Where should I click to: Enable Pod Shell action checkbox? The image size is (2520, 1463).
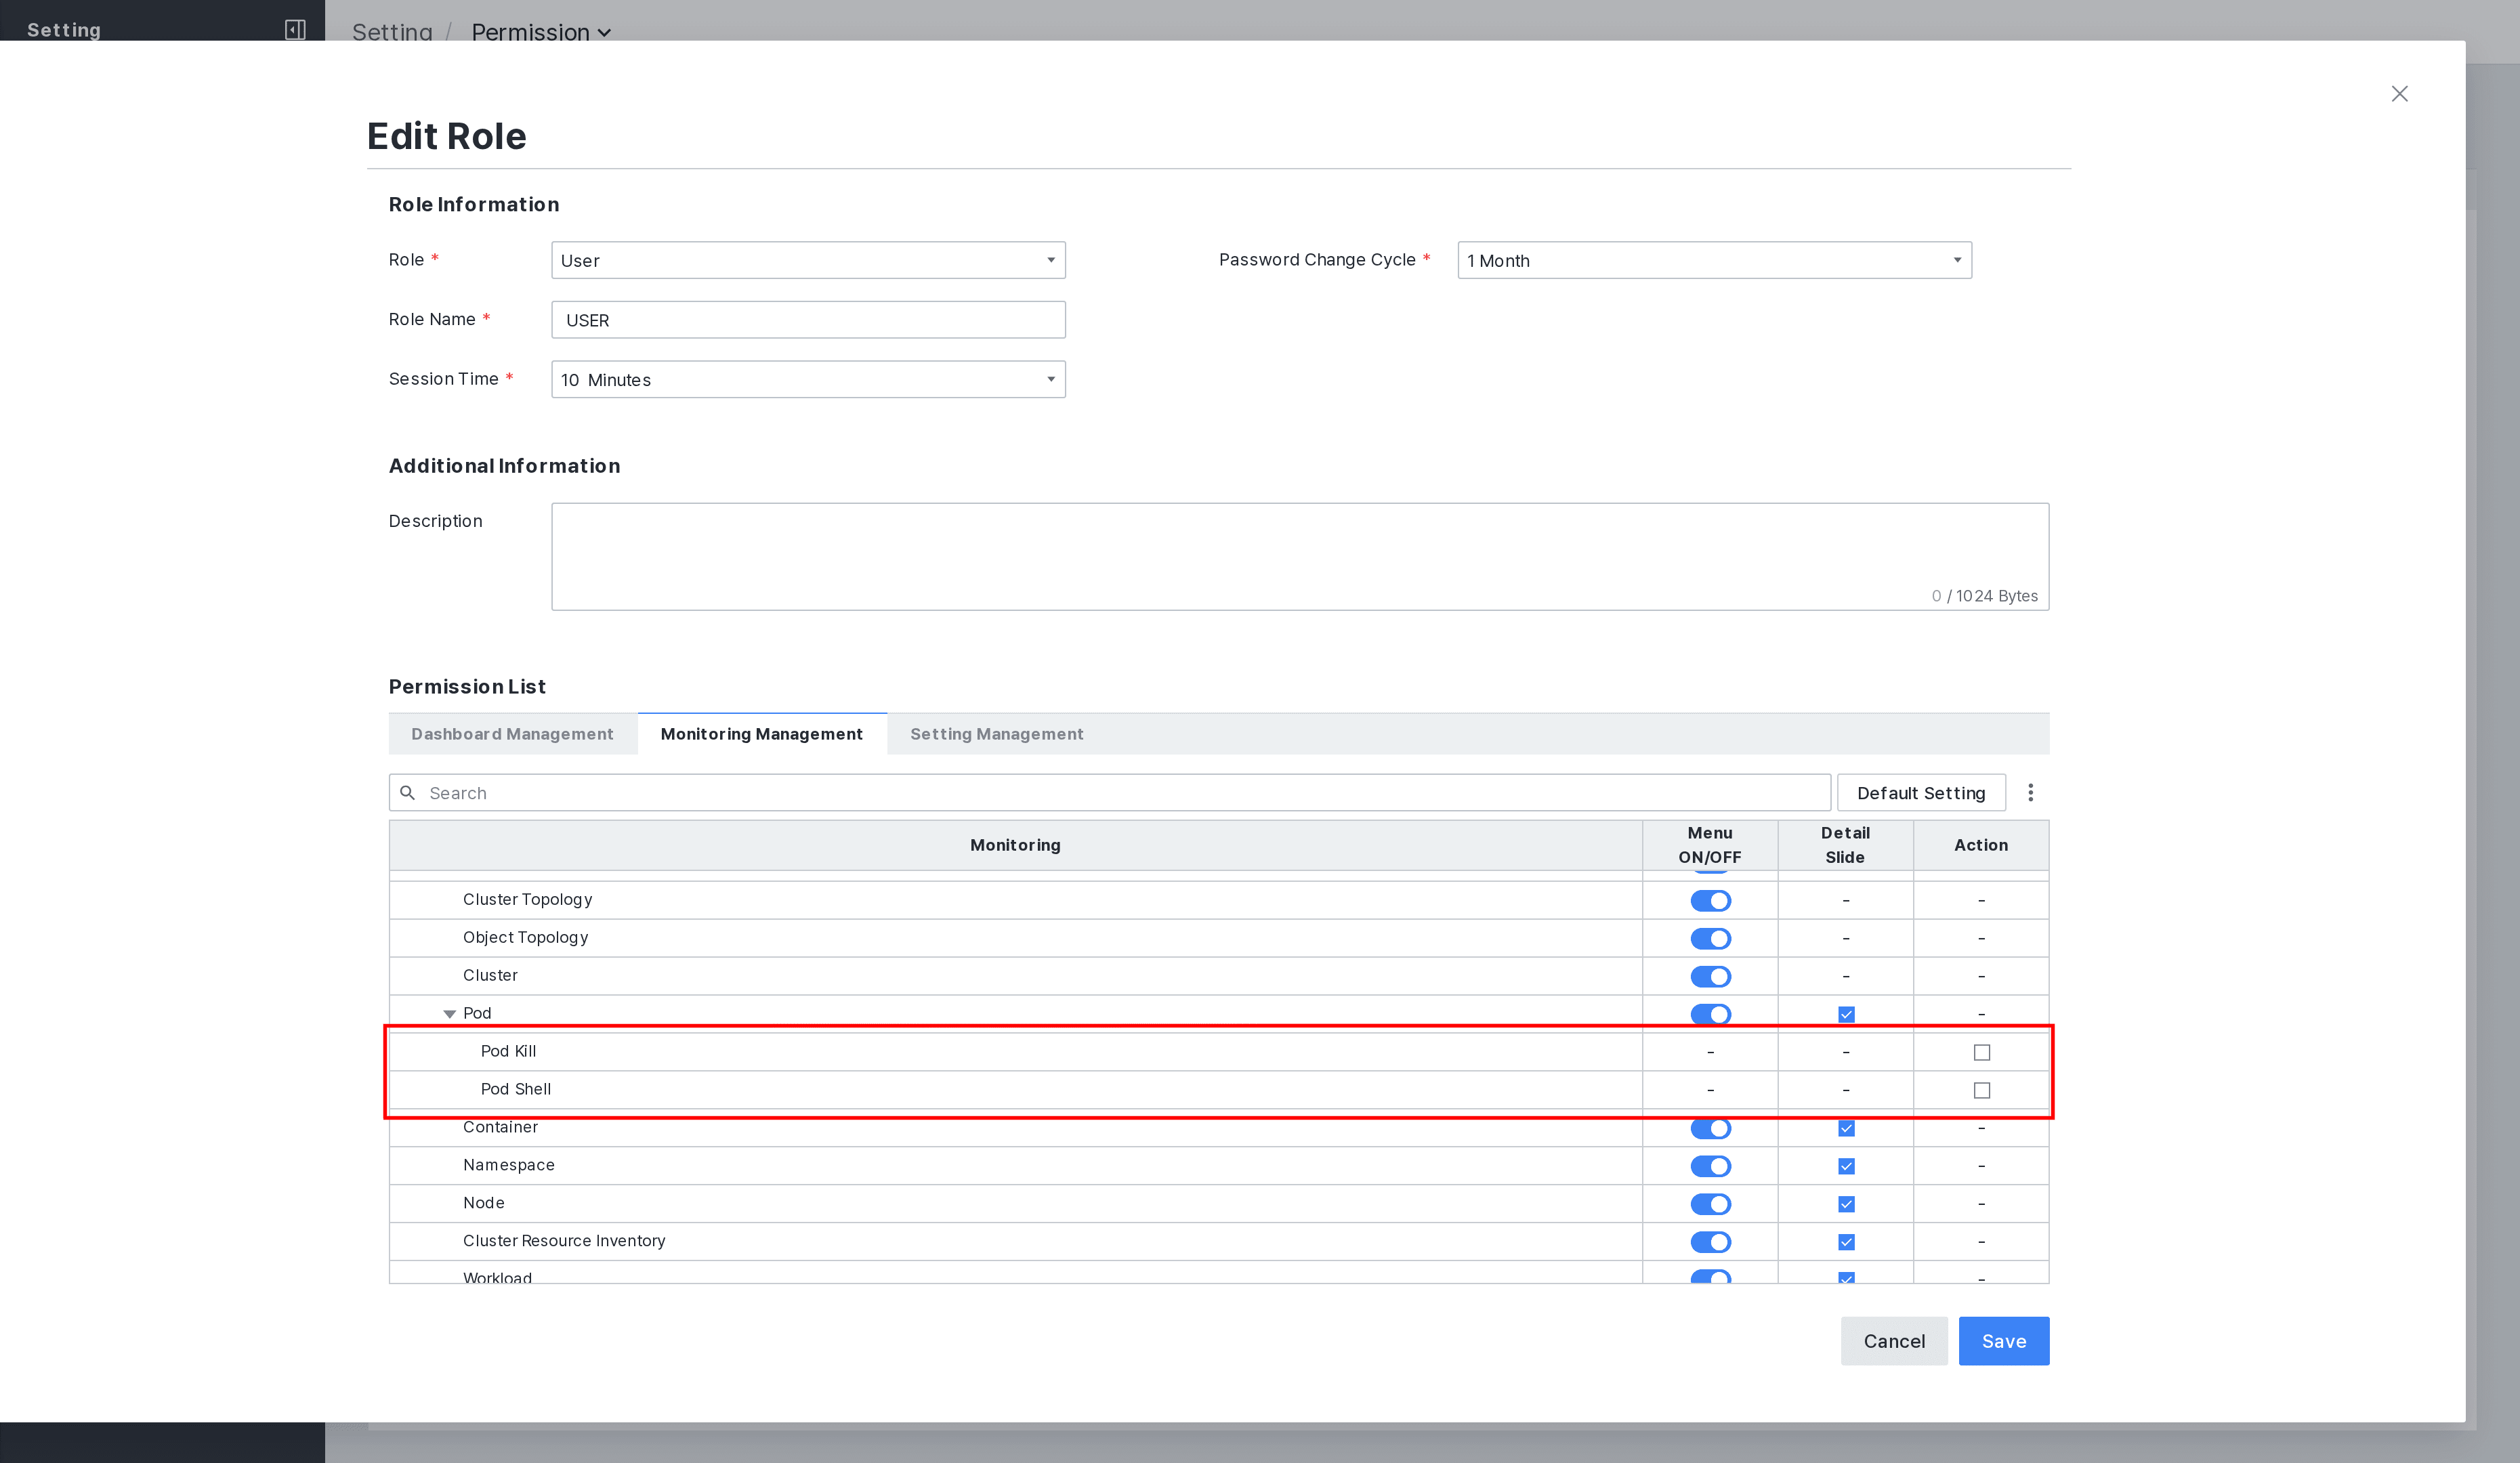[1982, 1090]
